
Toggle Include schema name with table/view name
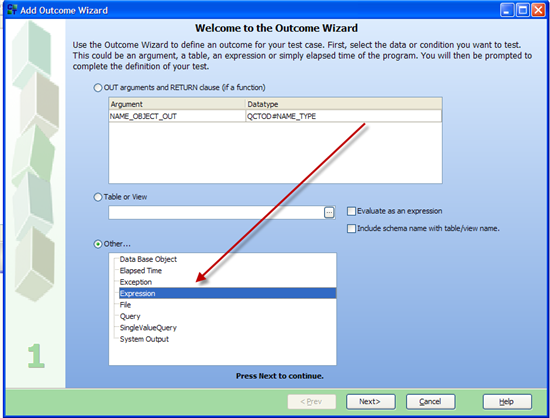351,229
